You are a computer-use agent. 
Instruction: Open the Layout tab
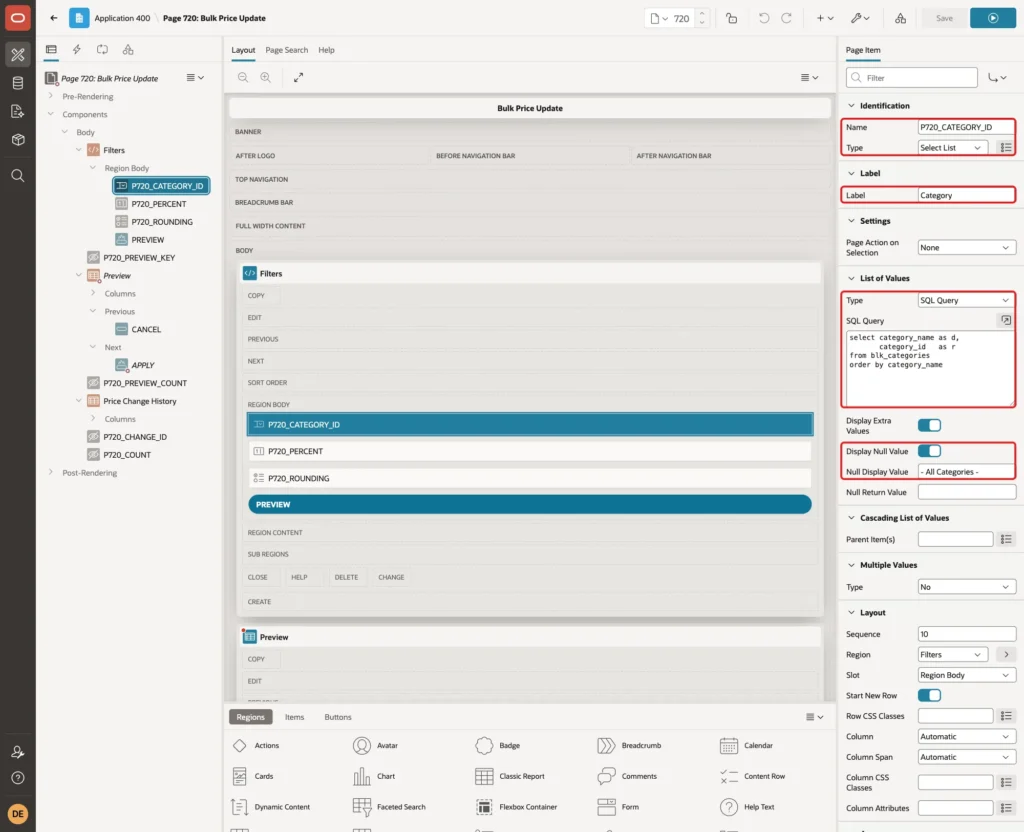(x=243, y=50)
